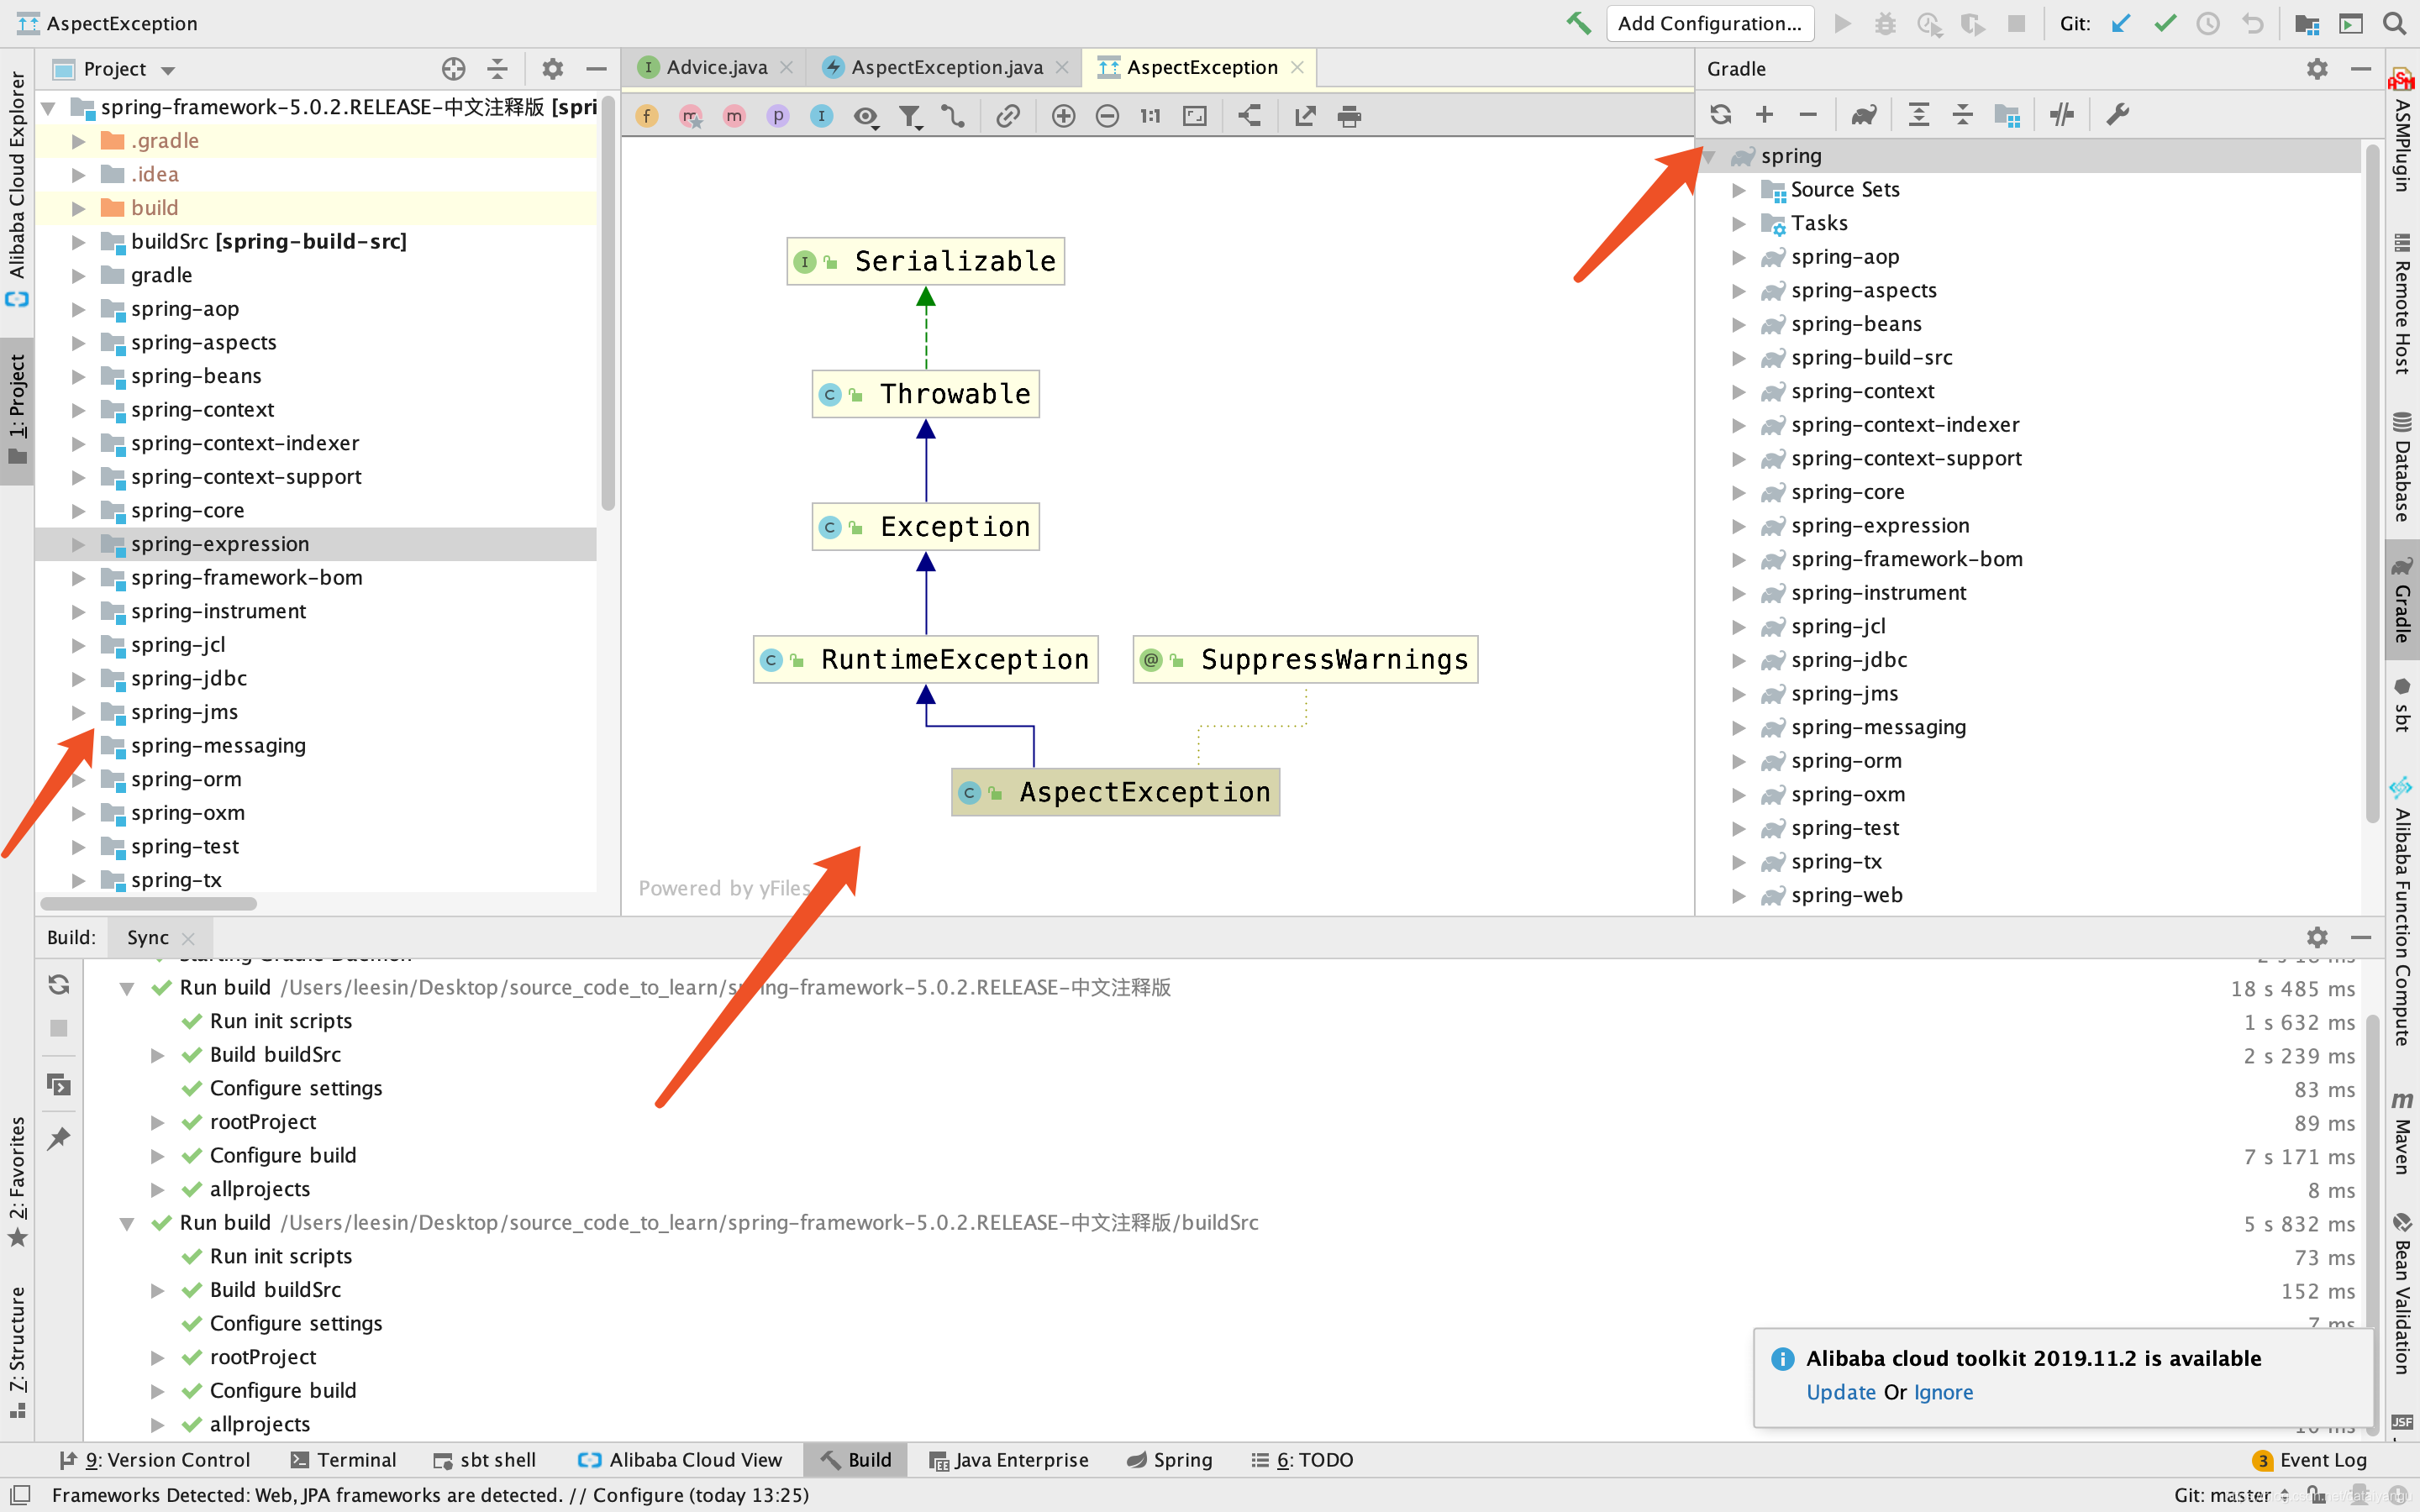The width and height of the screenshot is (2420, 1512).
Task: Set diagram to actual size 1:1
Action: click(x=1150, y=116)
